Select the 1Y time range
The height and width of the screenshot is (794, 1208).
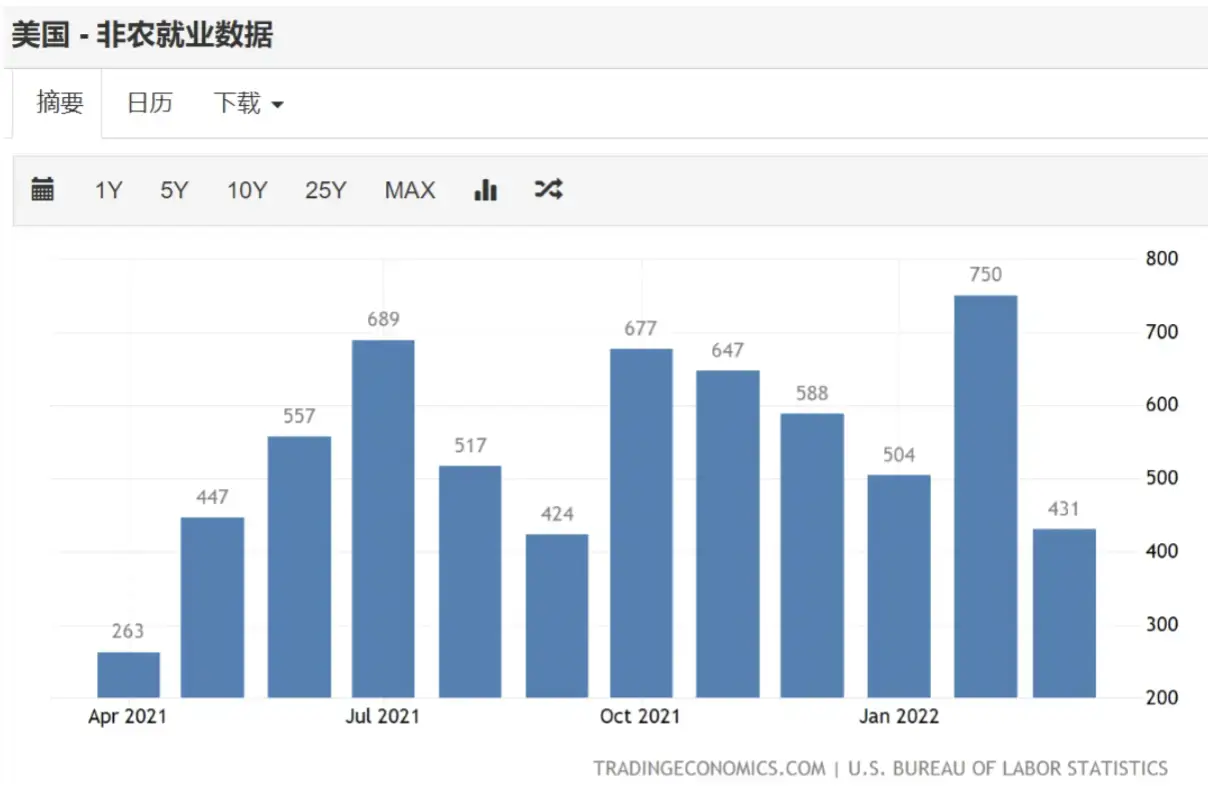pyautogui.click(x=108, y=190)
